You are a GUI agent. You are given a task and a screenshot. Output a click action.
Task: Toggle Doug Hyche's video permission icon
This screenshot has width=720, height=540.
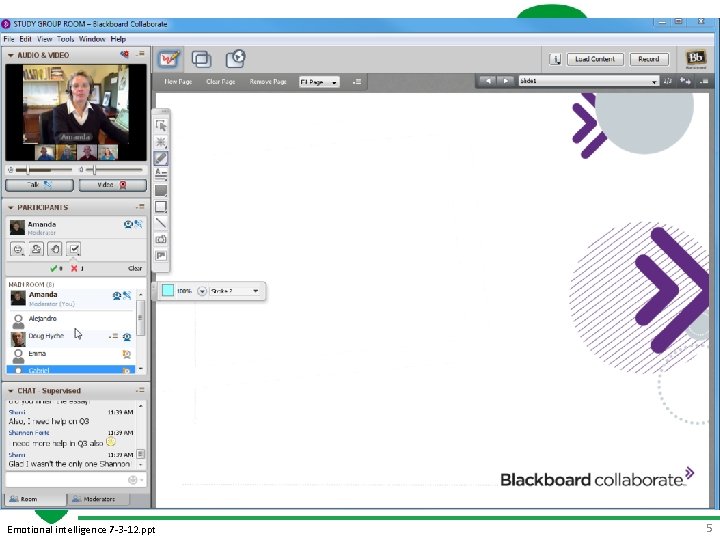[x=127, y=337]
